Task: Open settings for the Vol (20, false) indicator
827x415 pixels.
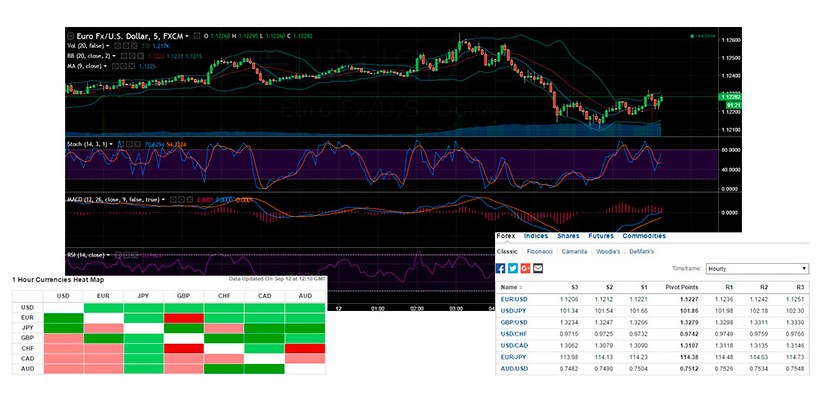Action: click(126, 46)
